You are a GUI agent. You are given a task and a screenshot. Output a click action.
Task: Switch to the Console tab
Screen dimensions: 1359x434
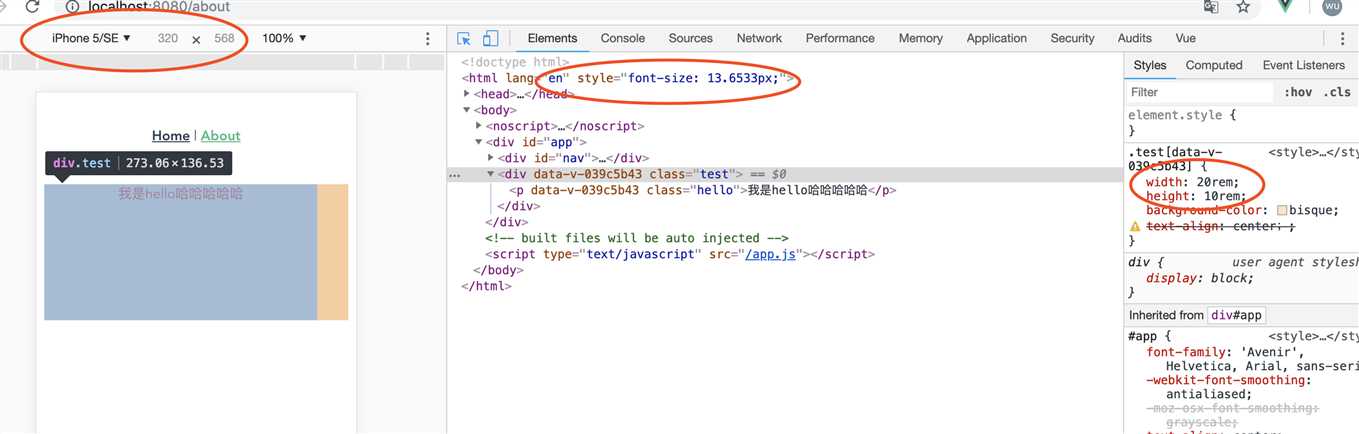(623, 38)
